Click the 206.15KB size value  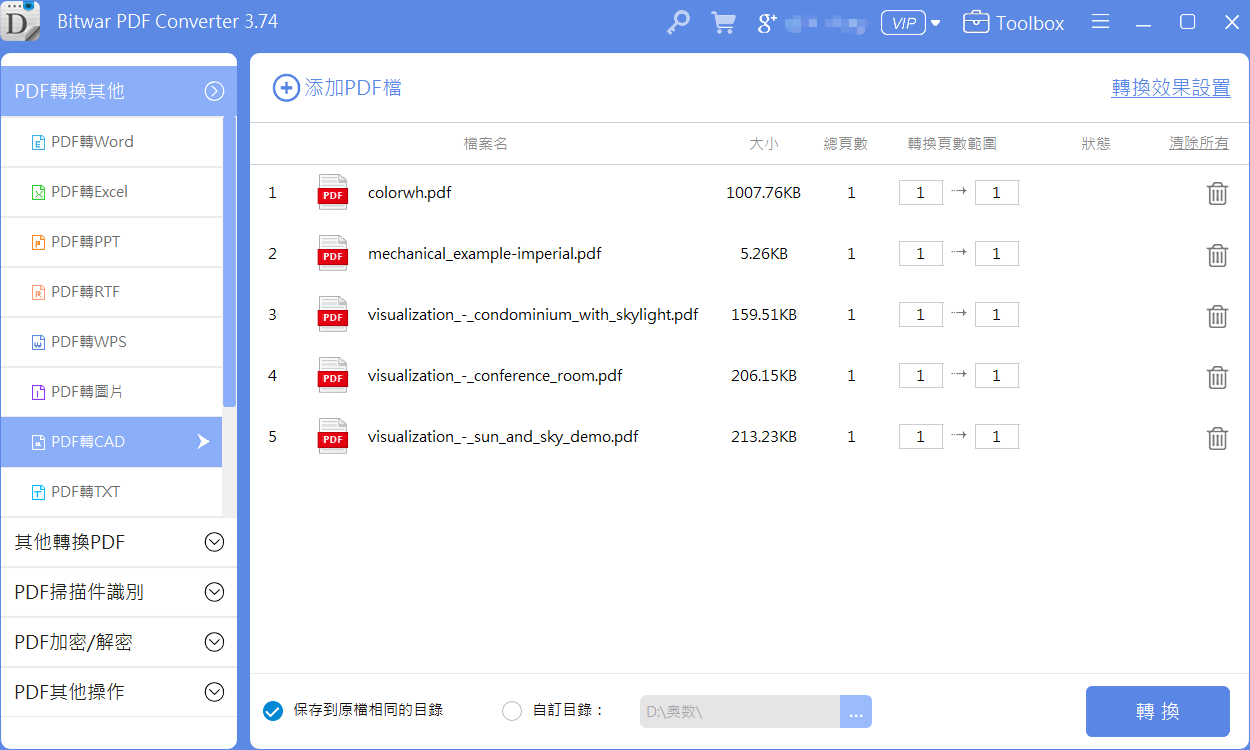tap(764, 376)
